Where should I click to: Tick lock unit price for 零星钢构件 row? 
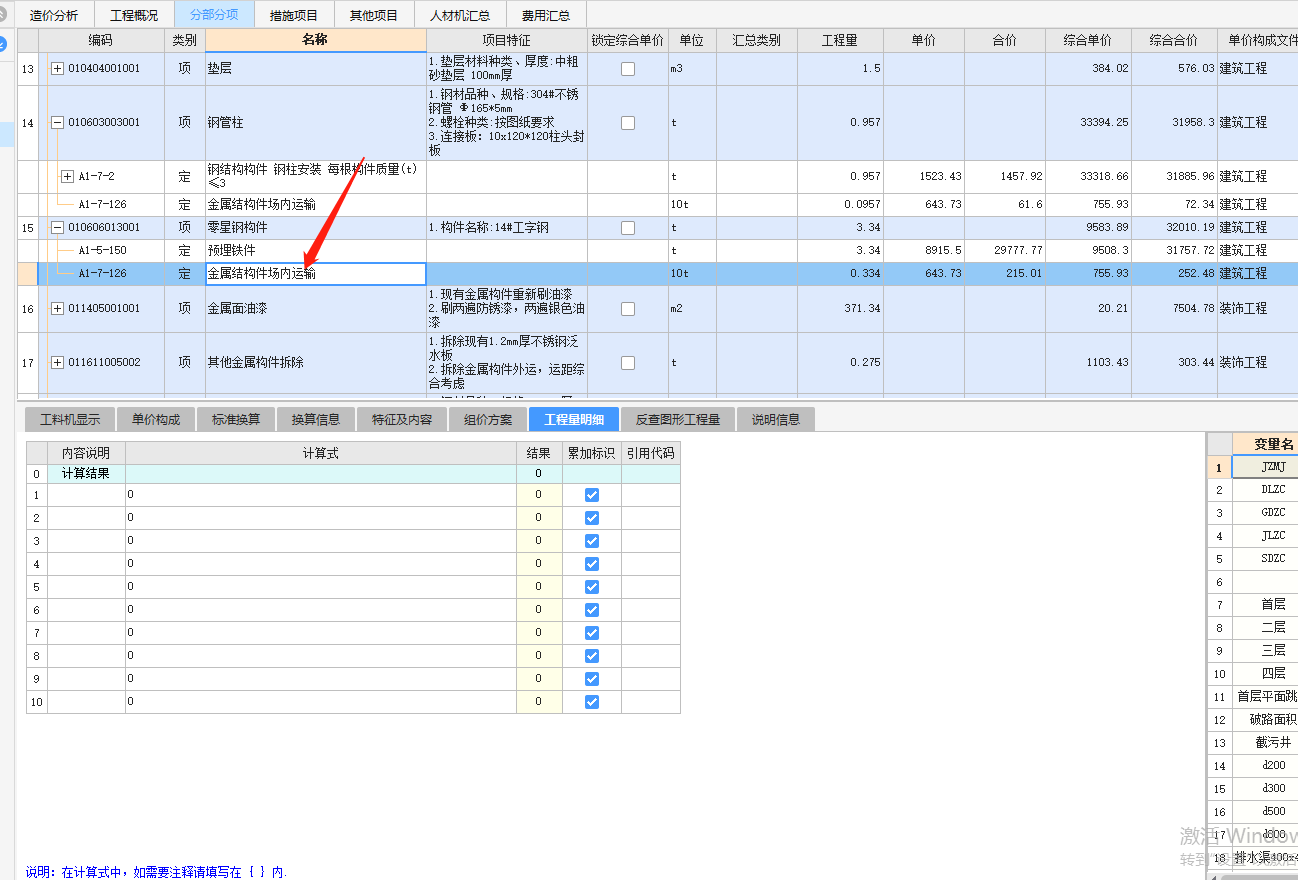point(628,228)
